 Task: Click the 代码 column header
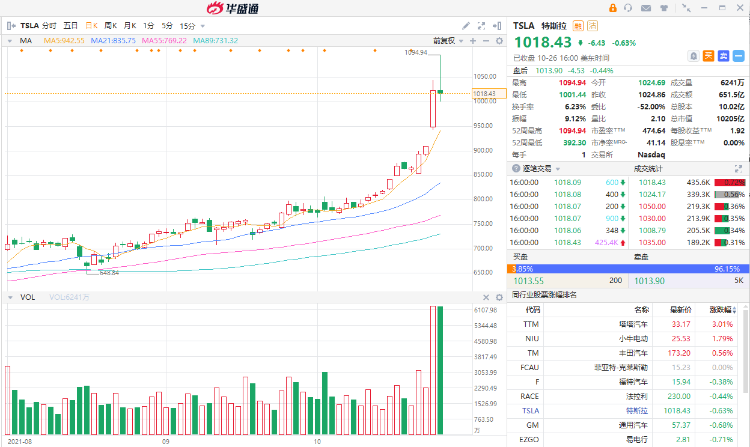[532, 310]
